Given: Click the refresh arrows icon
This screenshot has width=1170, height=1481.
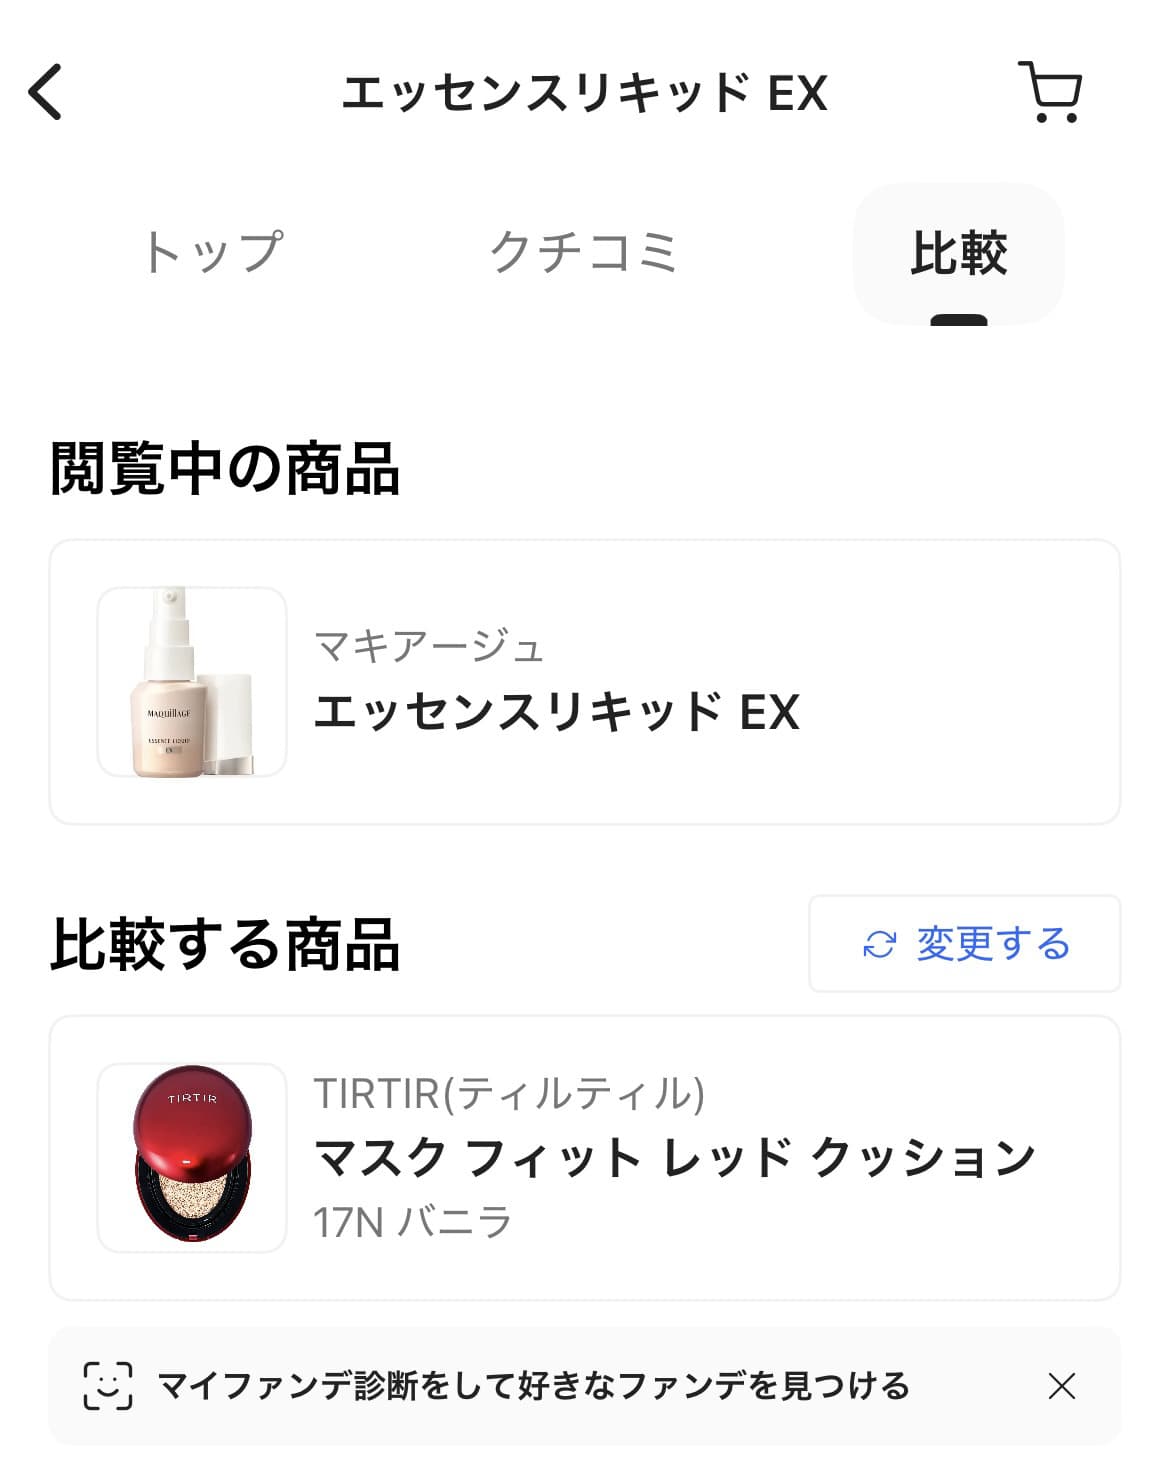Looking at the screenshot, I should pyautogui.click(x=879, y=944).
